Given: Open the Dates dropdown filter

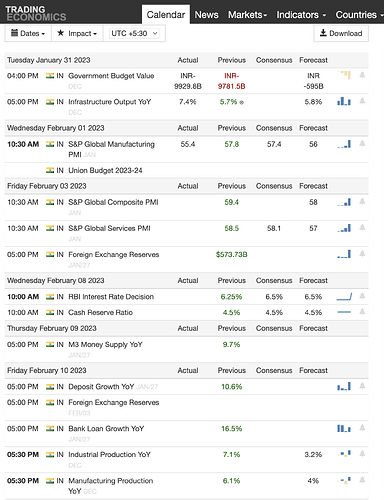Looking at the screenshot, I should pos(28,33).
